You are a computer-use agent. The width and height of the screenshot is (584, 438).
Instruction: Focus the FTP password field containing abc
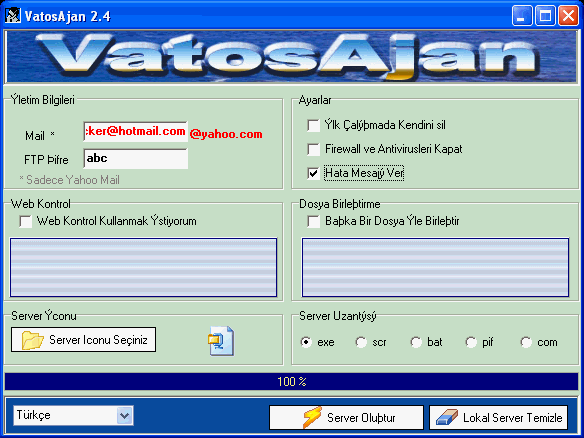pyautogui.click(x=136, y=159)
